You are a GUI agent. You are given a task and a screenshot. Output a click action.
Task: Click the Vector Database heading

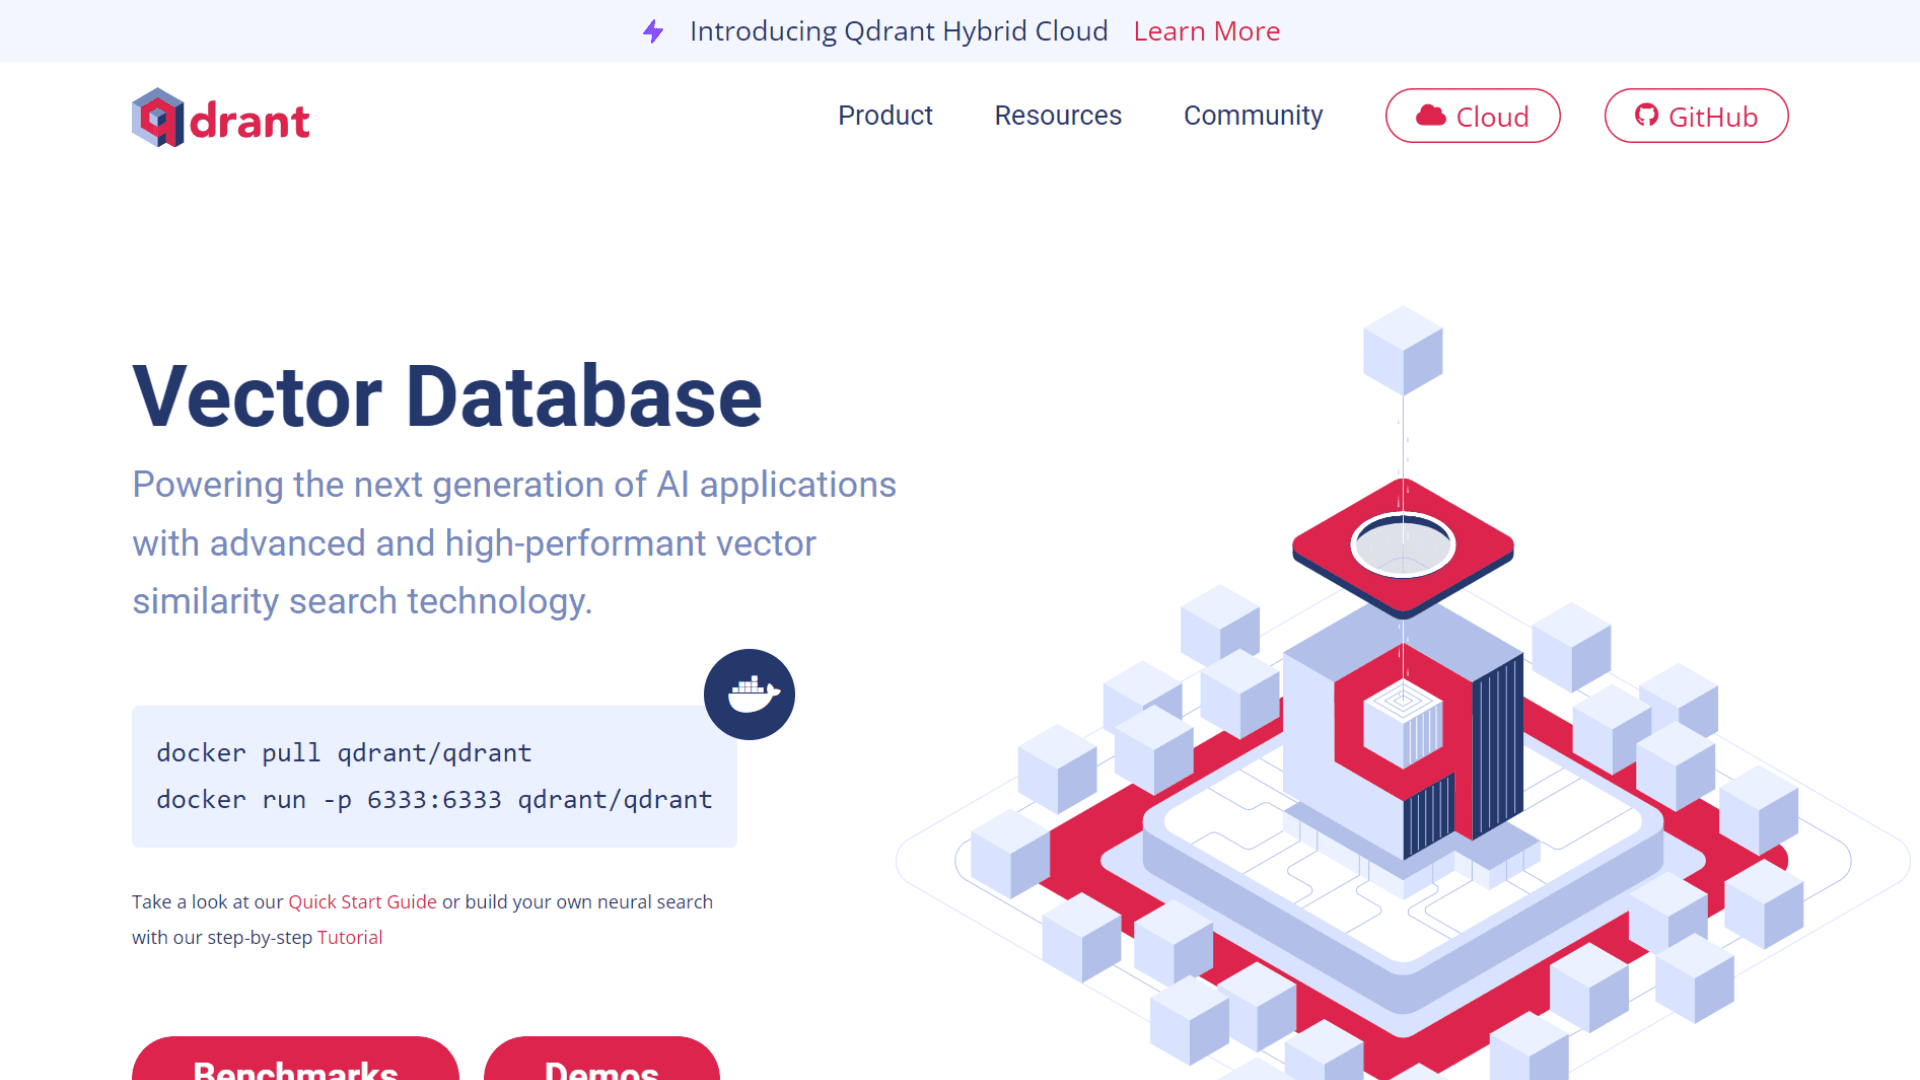click(x=447, y=397)
